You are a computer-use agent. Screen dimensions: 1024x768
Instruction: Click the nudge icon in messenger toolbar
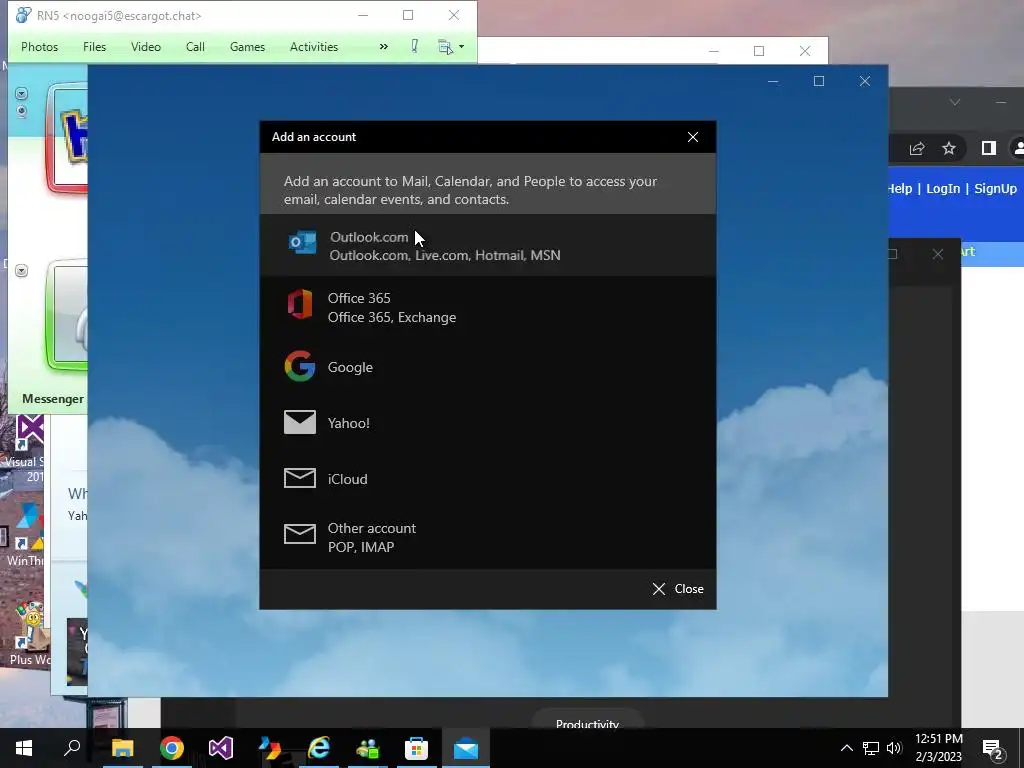point(414,46)
